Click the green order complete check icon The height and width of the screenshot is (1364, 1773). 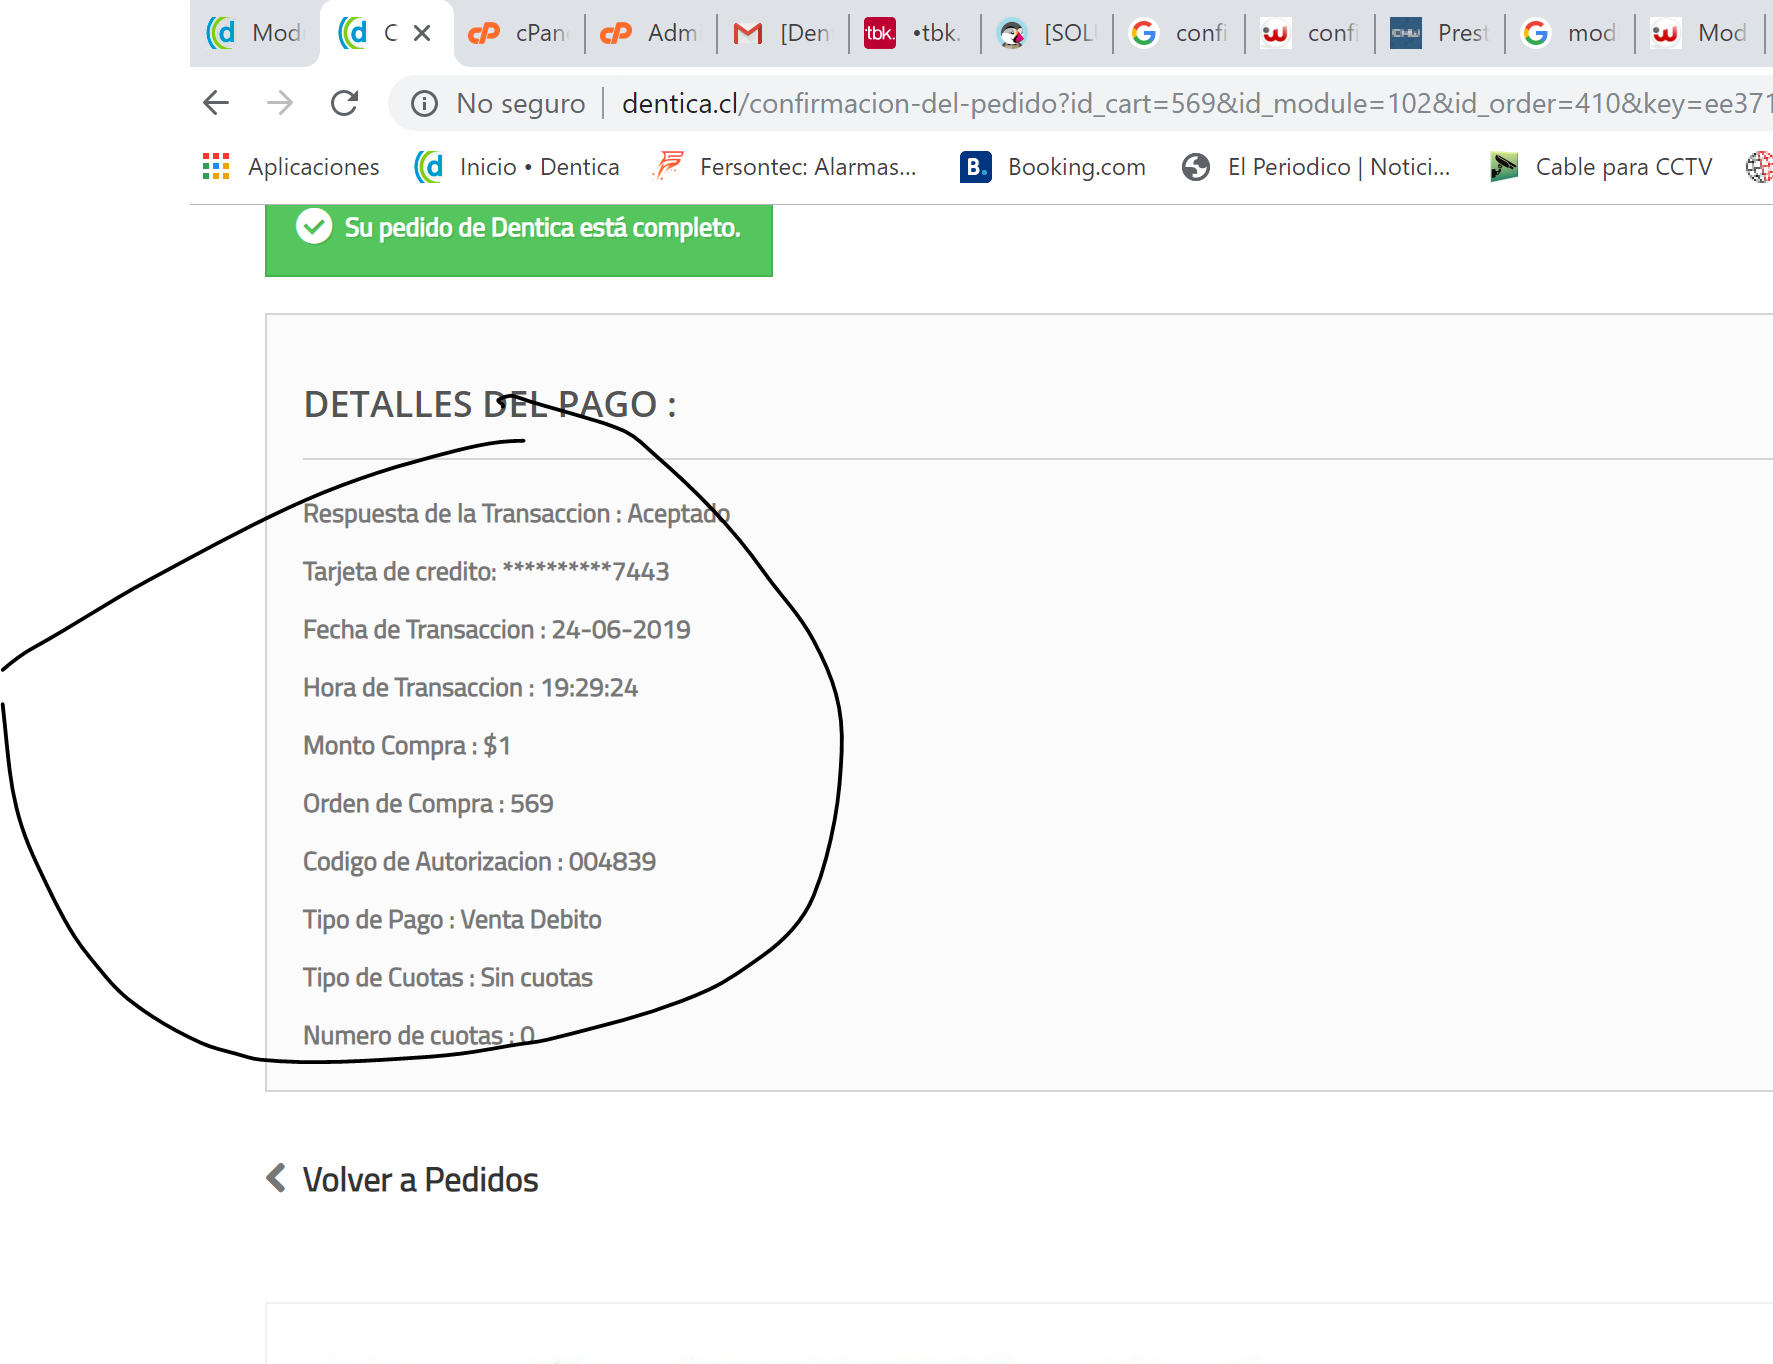[x=314, y=227]
